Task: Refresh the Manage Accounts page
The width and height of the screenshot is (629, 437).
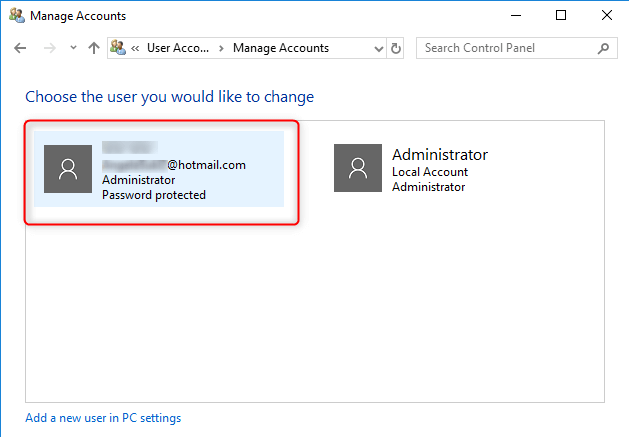Action: click(396, 48)
